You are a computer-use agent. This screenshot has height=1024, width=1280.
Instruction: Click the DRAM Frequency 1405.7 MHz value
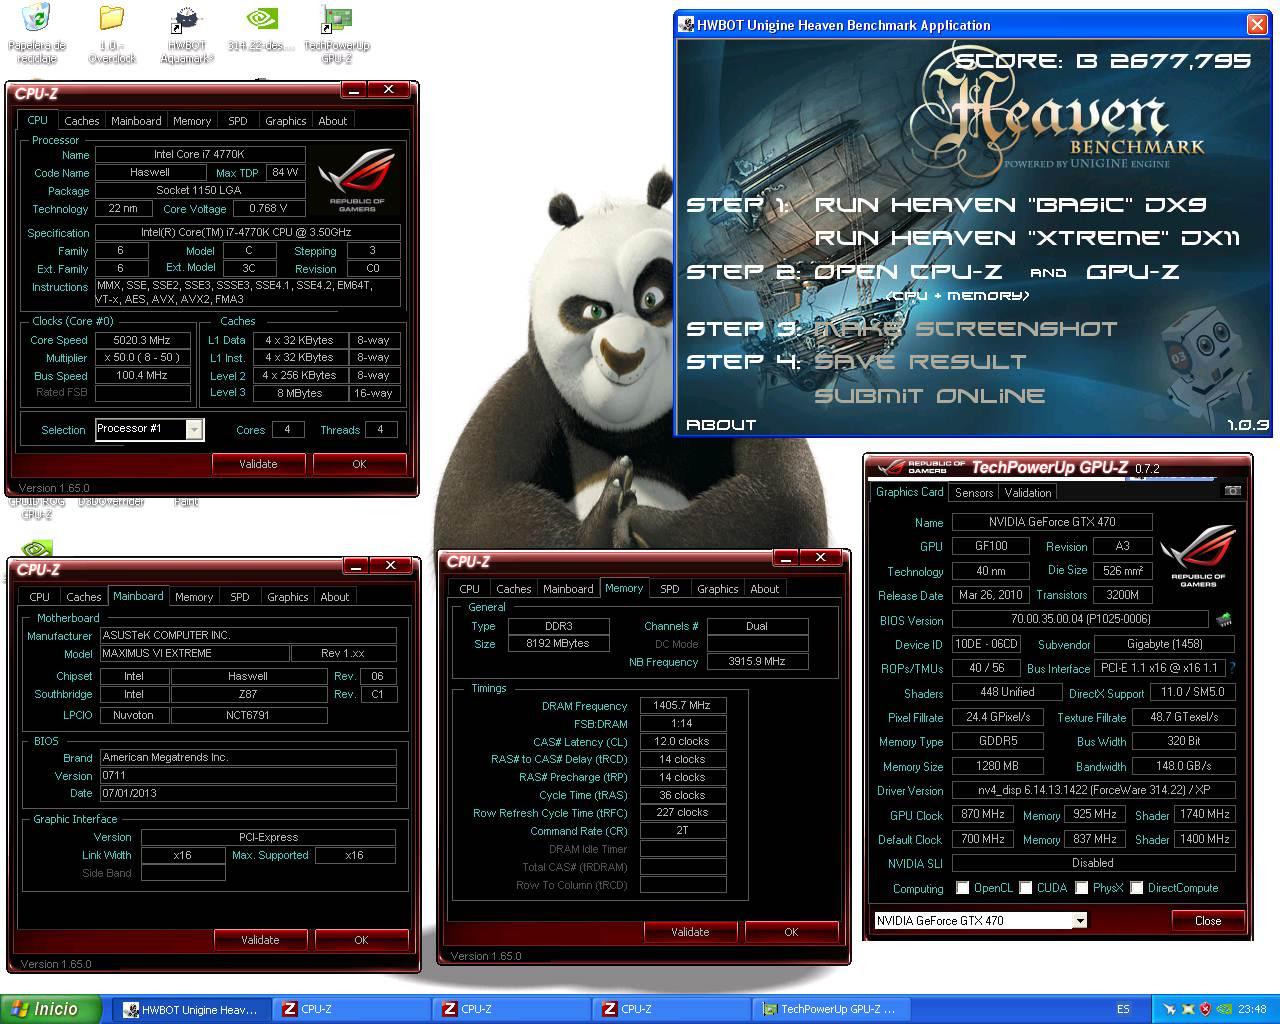point(682,705)
